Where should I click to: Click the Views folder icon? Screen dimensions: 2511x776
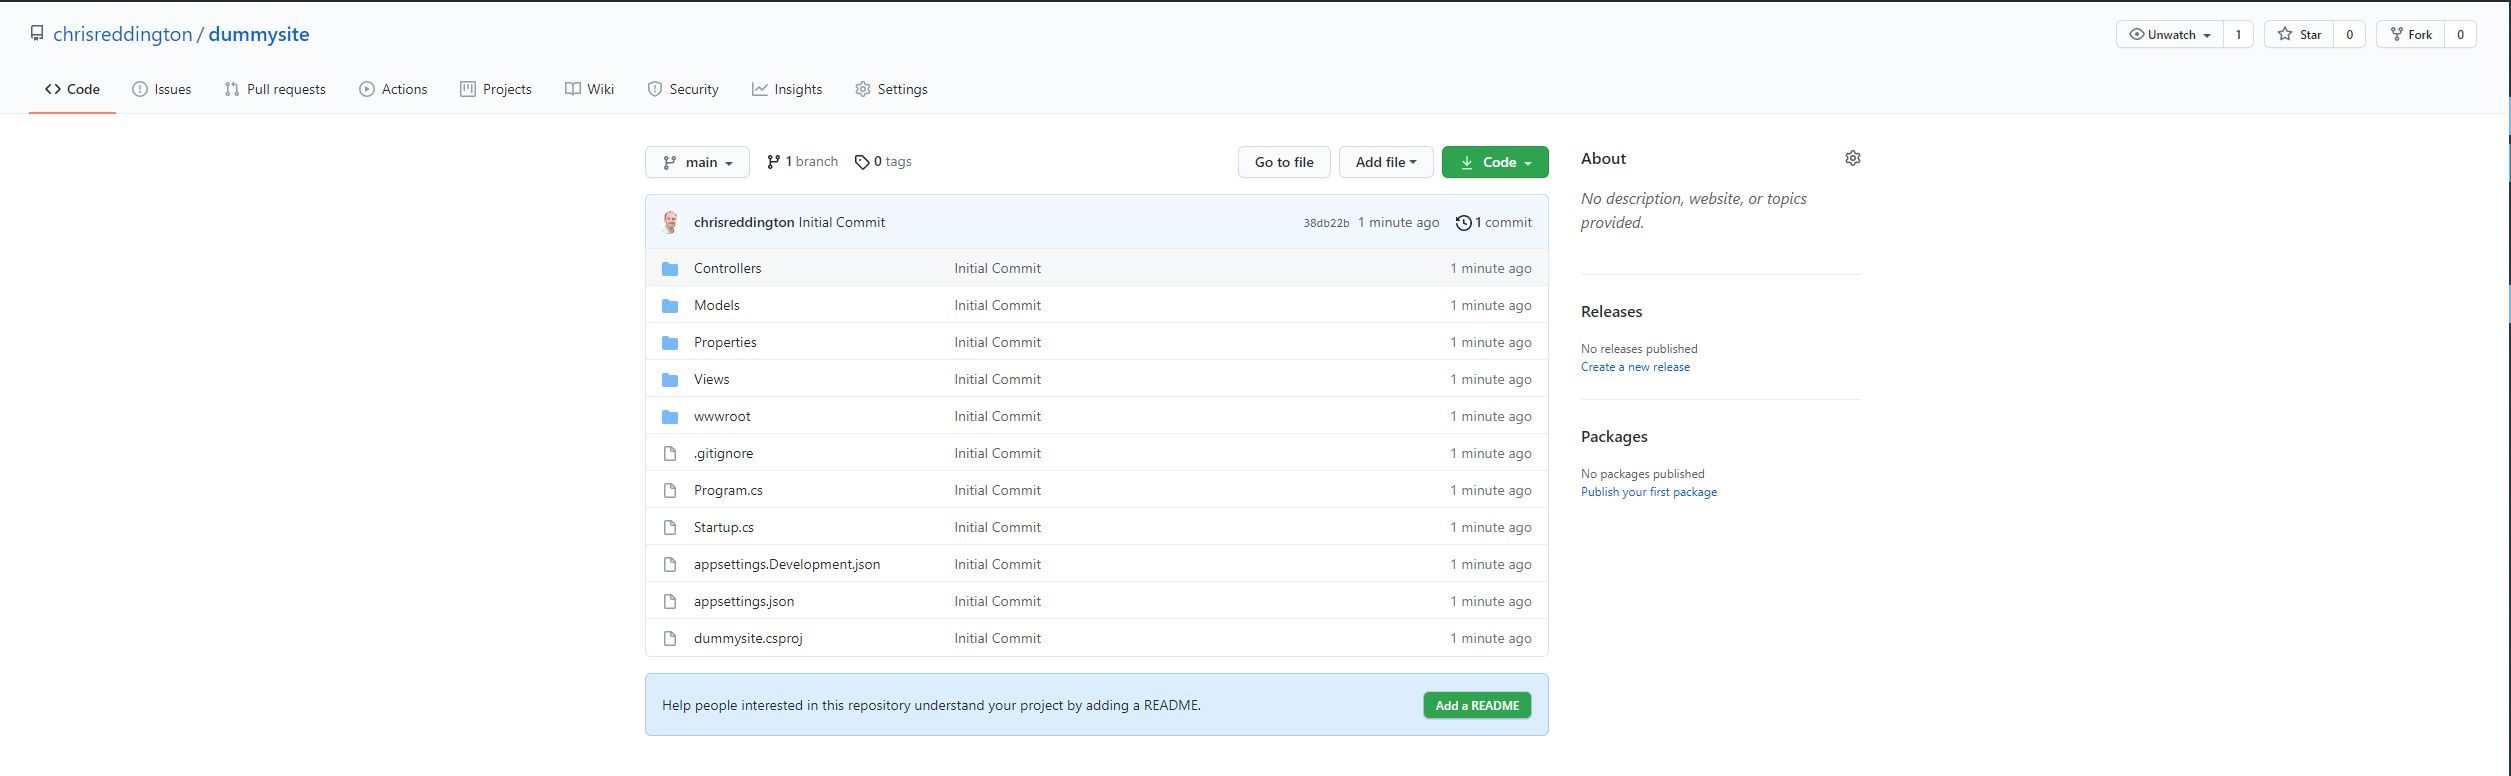click(670, 379)
